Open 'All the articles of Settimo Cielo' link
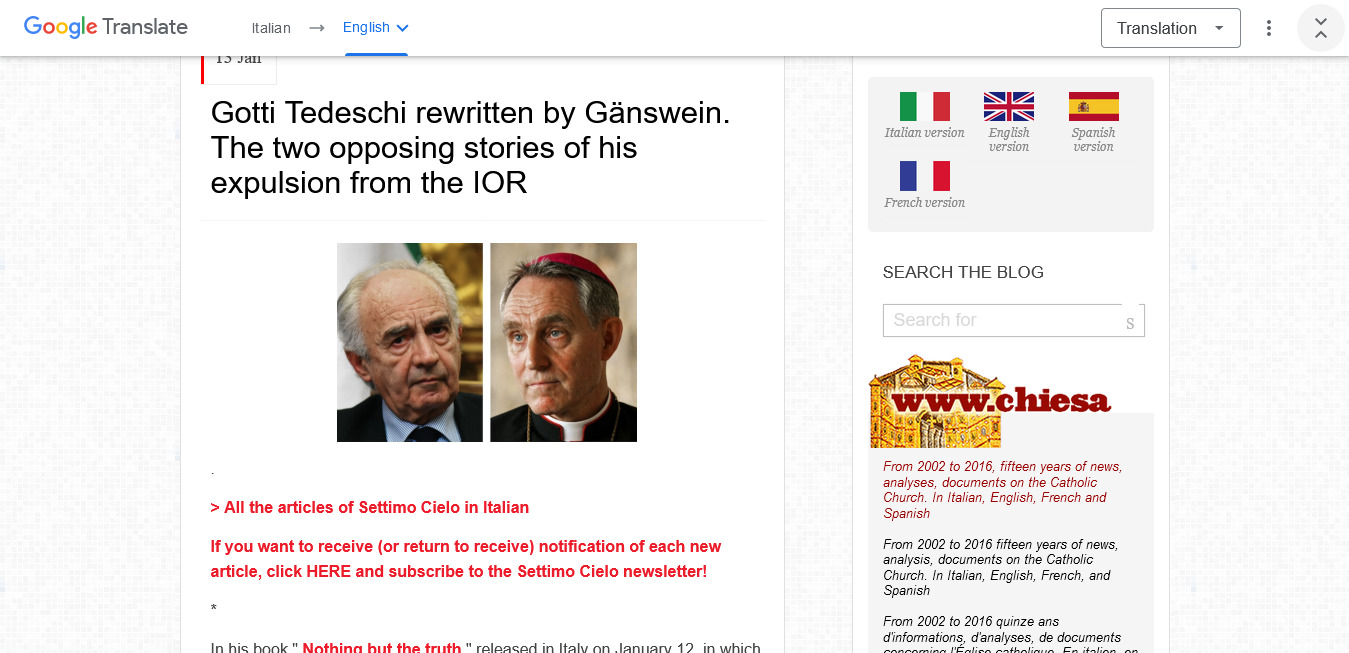This screenshot has height=653, width=1349. point(370,507)
